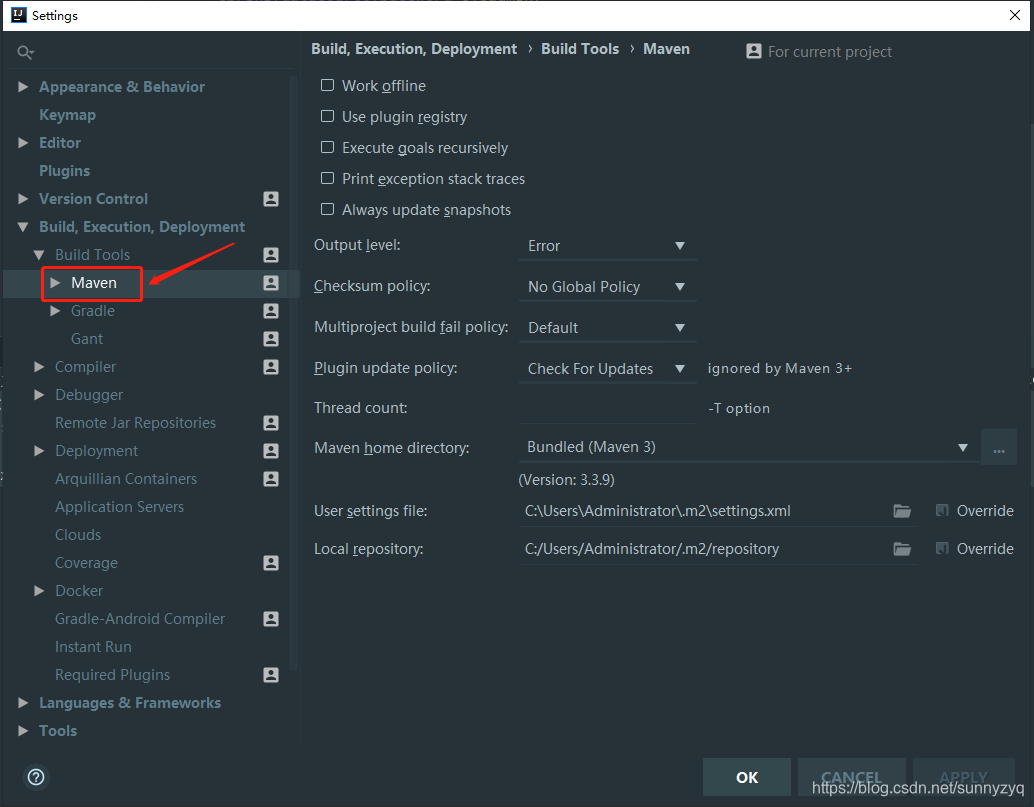Click the project-scope icon next to Version Control
The image size is (1034, 807).
pos(270,199)
